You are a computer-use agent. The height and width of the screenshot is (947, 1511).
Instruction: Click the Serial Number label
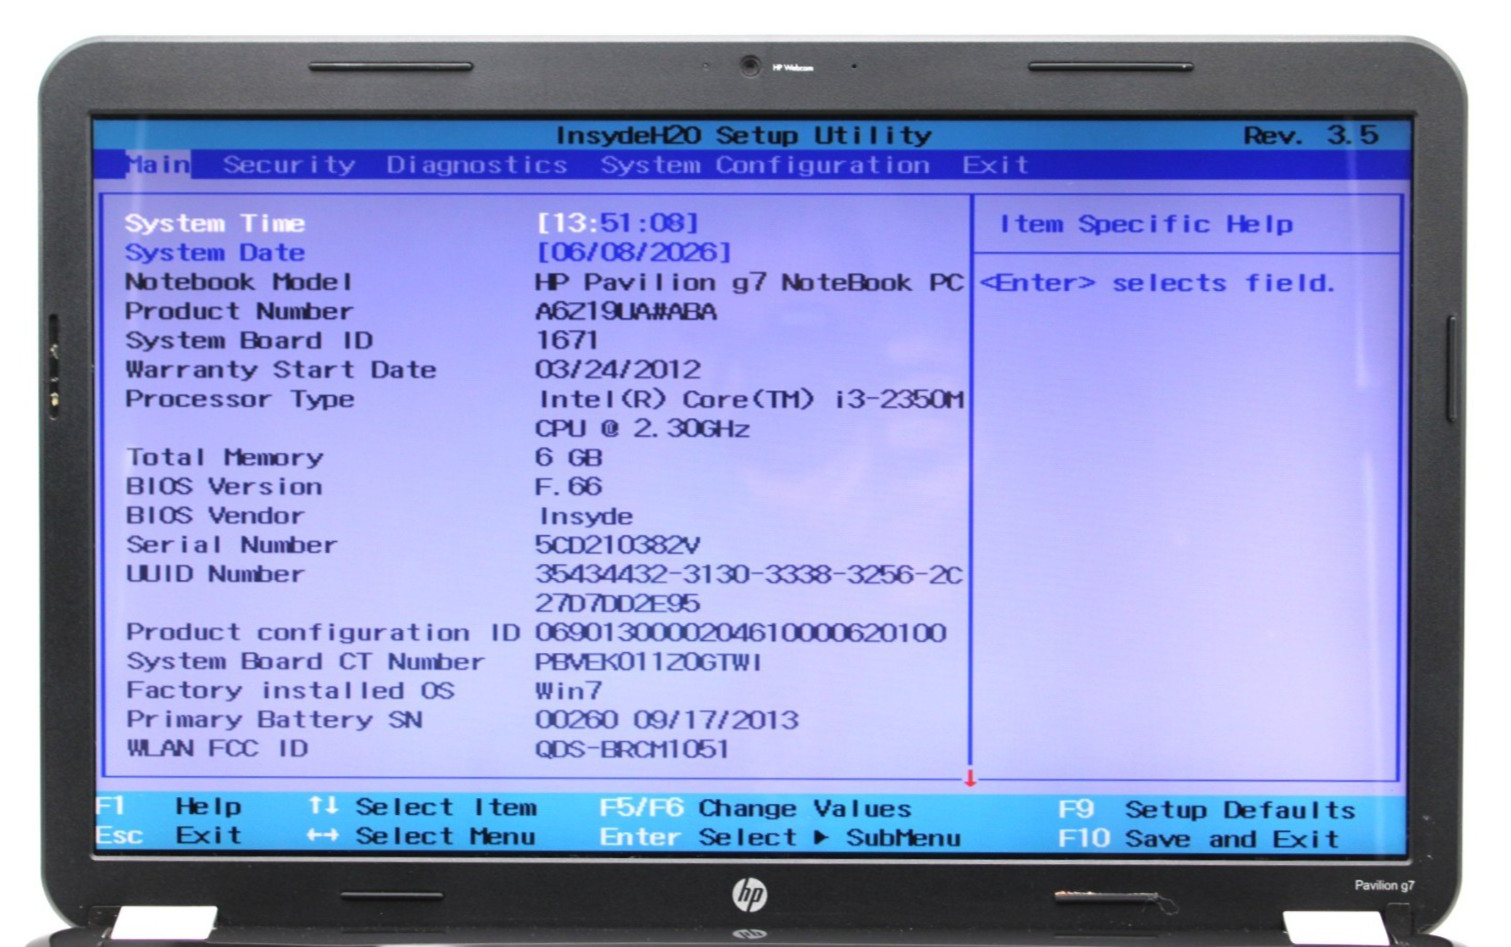click(x=232, y=545)
